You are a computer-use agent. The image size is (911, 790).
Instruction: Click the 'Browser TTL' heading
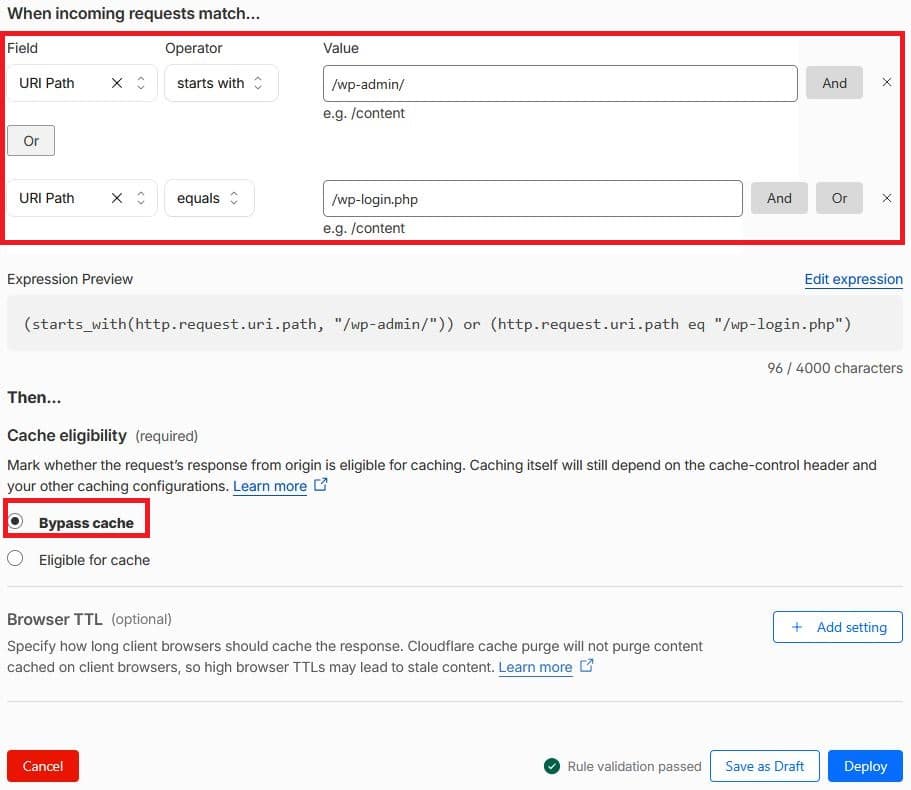pos(55,619)
